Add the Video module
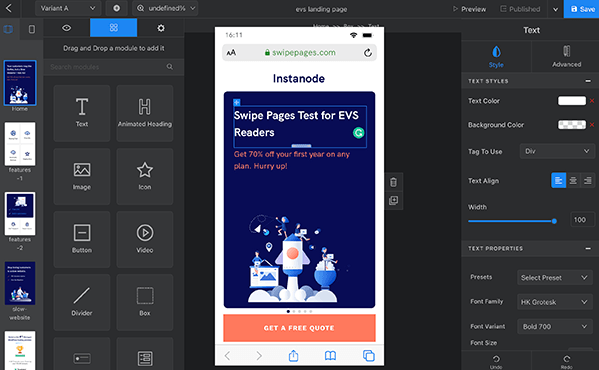Image resolution: width=599 pixels, height=370 pixels. (145, 239)
